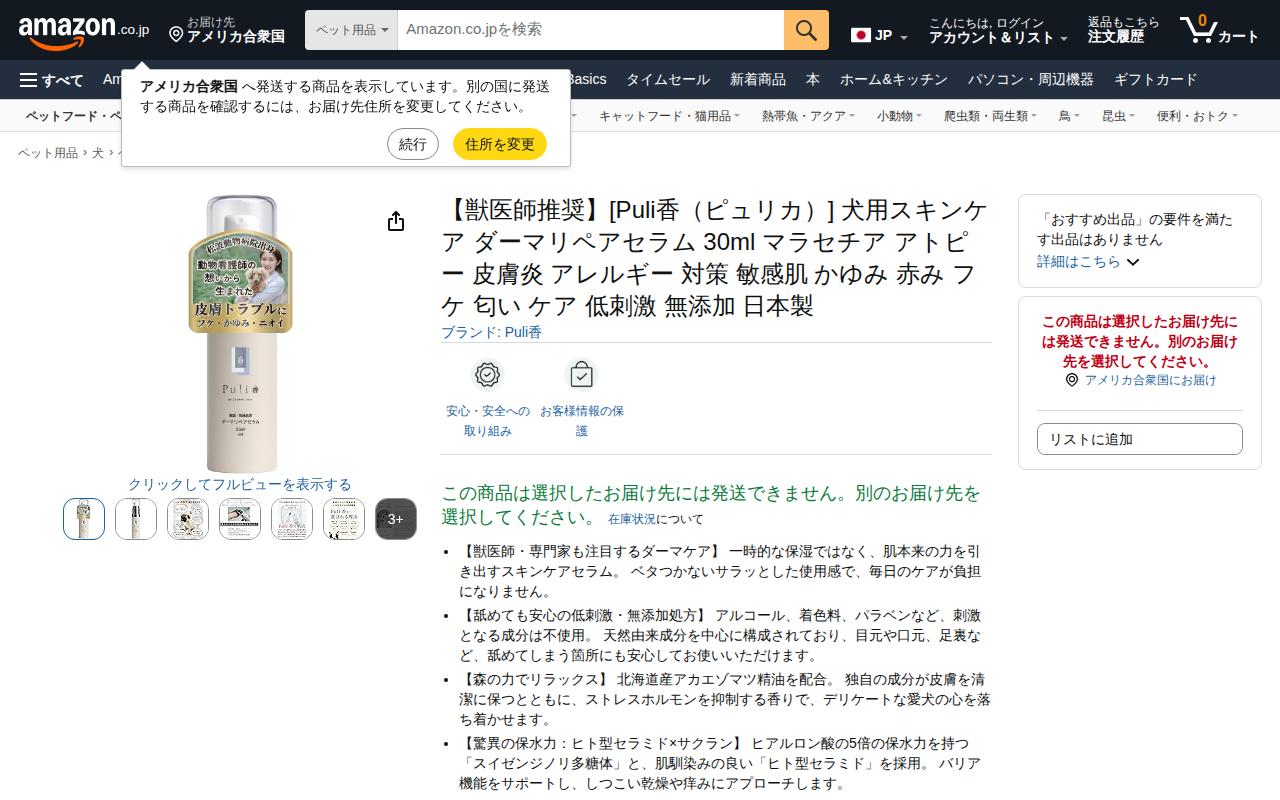Open the 新着商品 nav item
This screenshot has height=800, width=1280.
[x=758, y=80]
